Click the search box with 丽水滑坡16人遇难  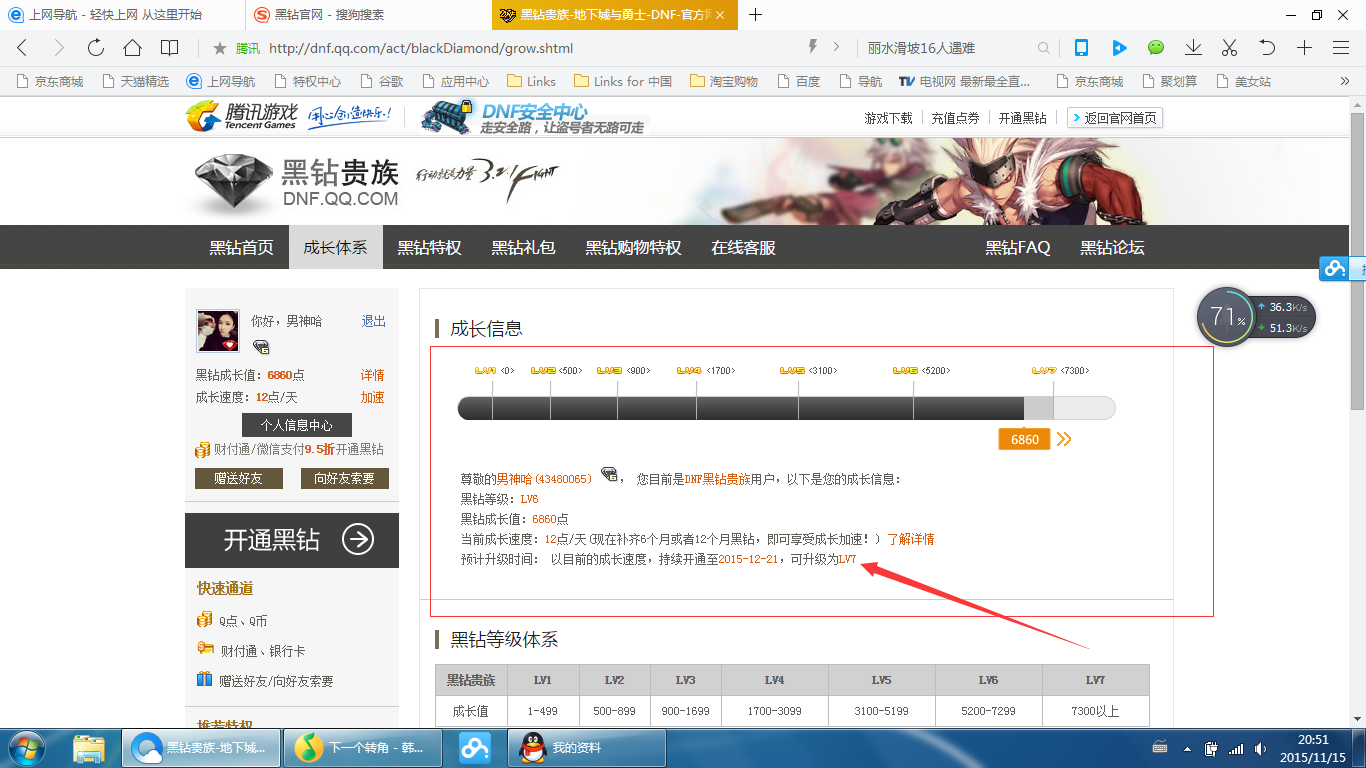949,48
